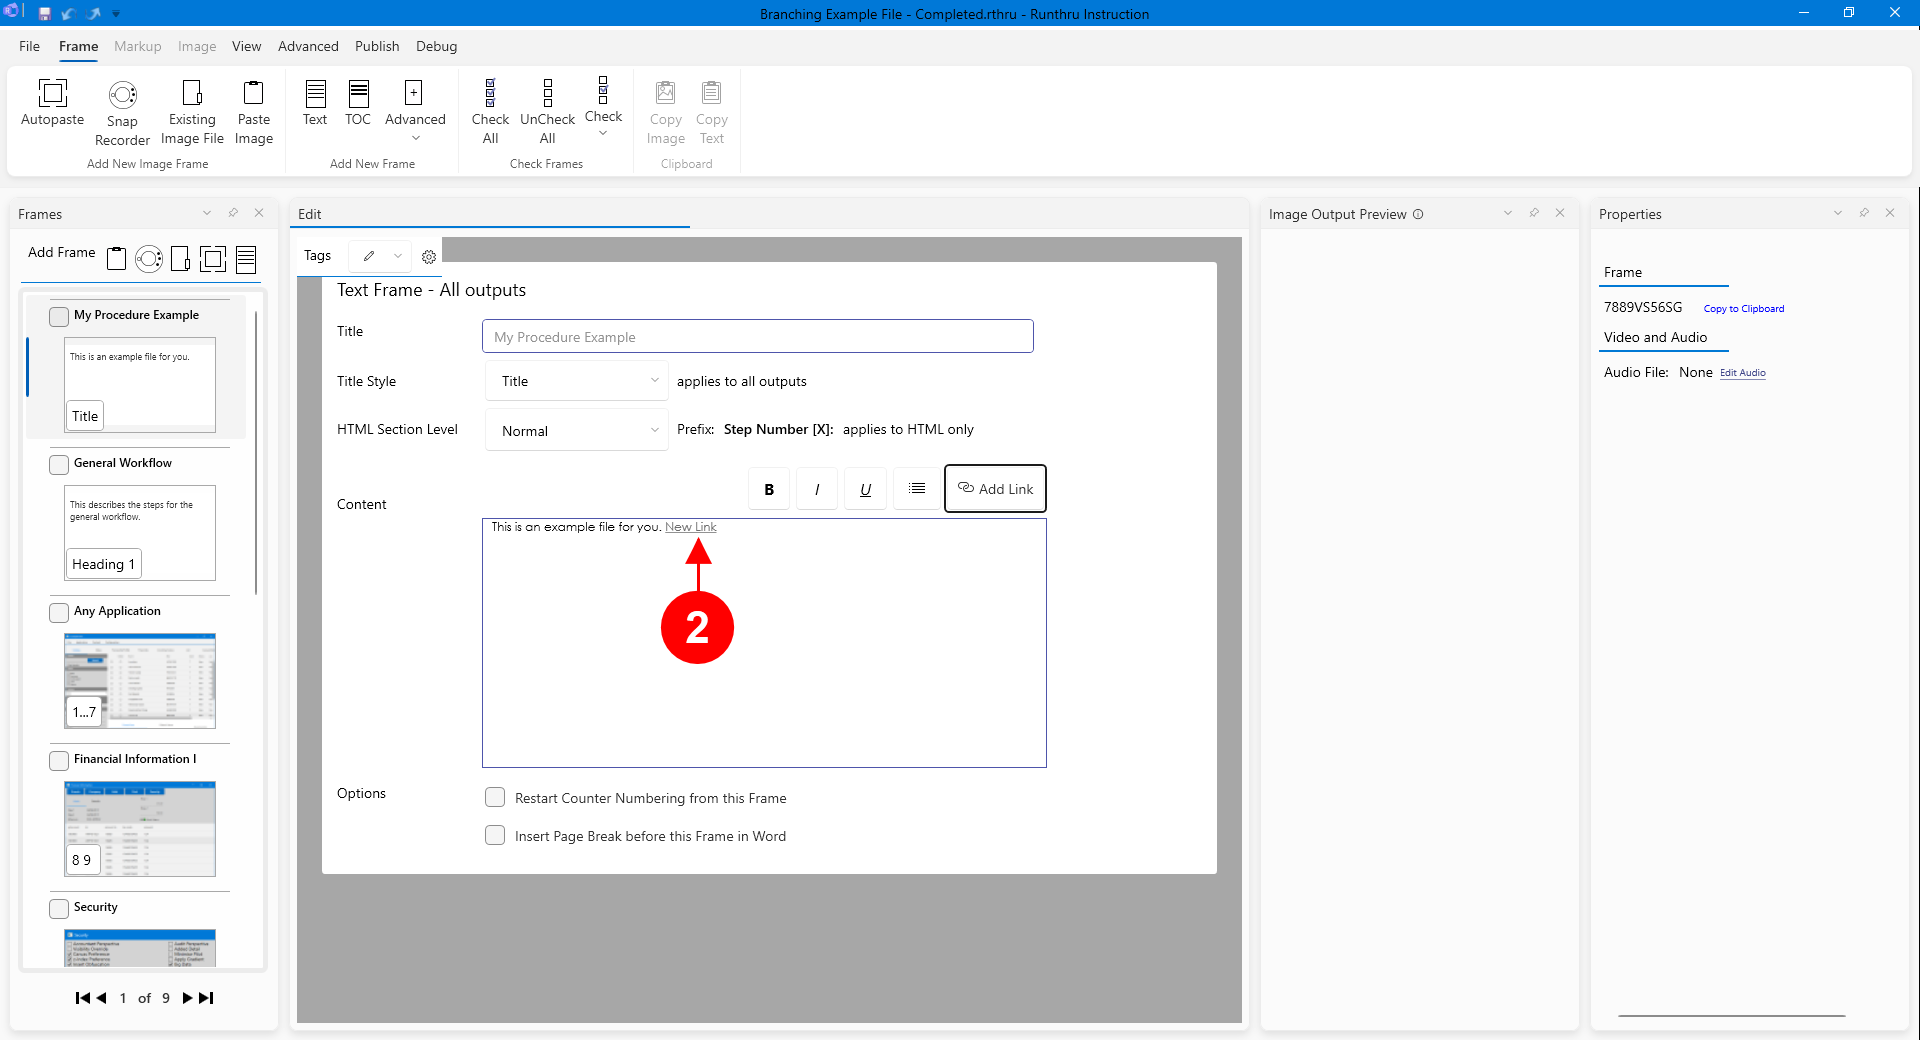Expand the HTML Section Level dropdown

[x=577, y=431]
